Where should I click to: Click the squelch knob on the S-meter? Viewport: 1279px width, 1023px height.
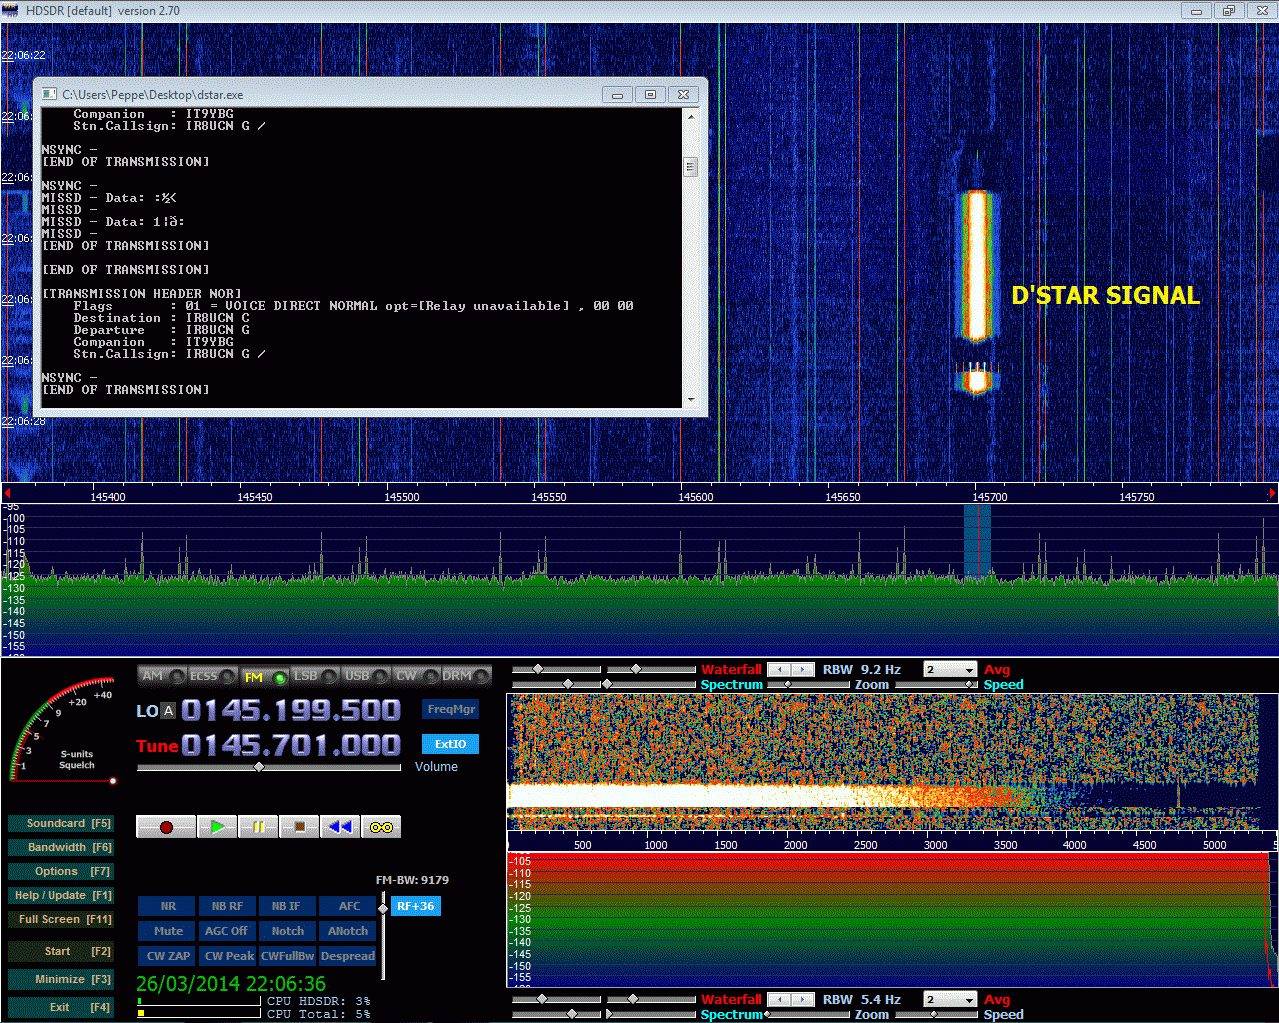click(x=113, y=781)
